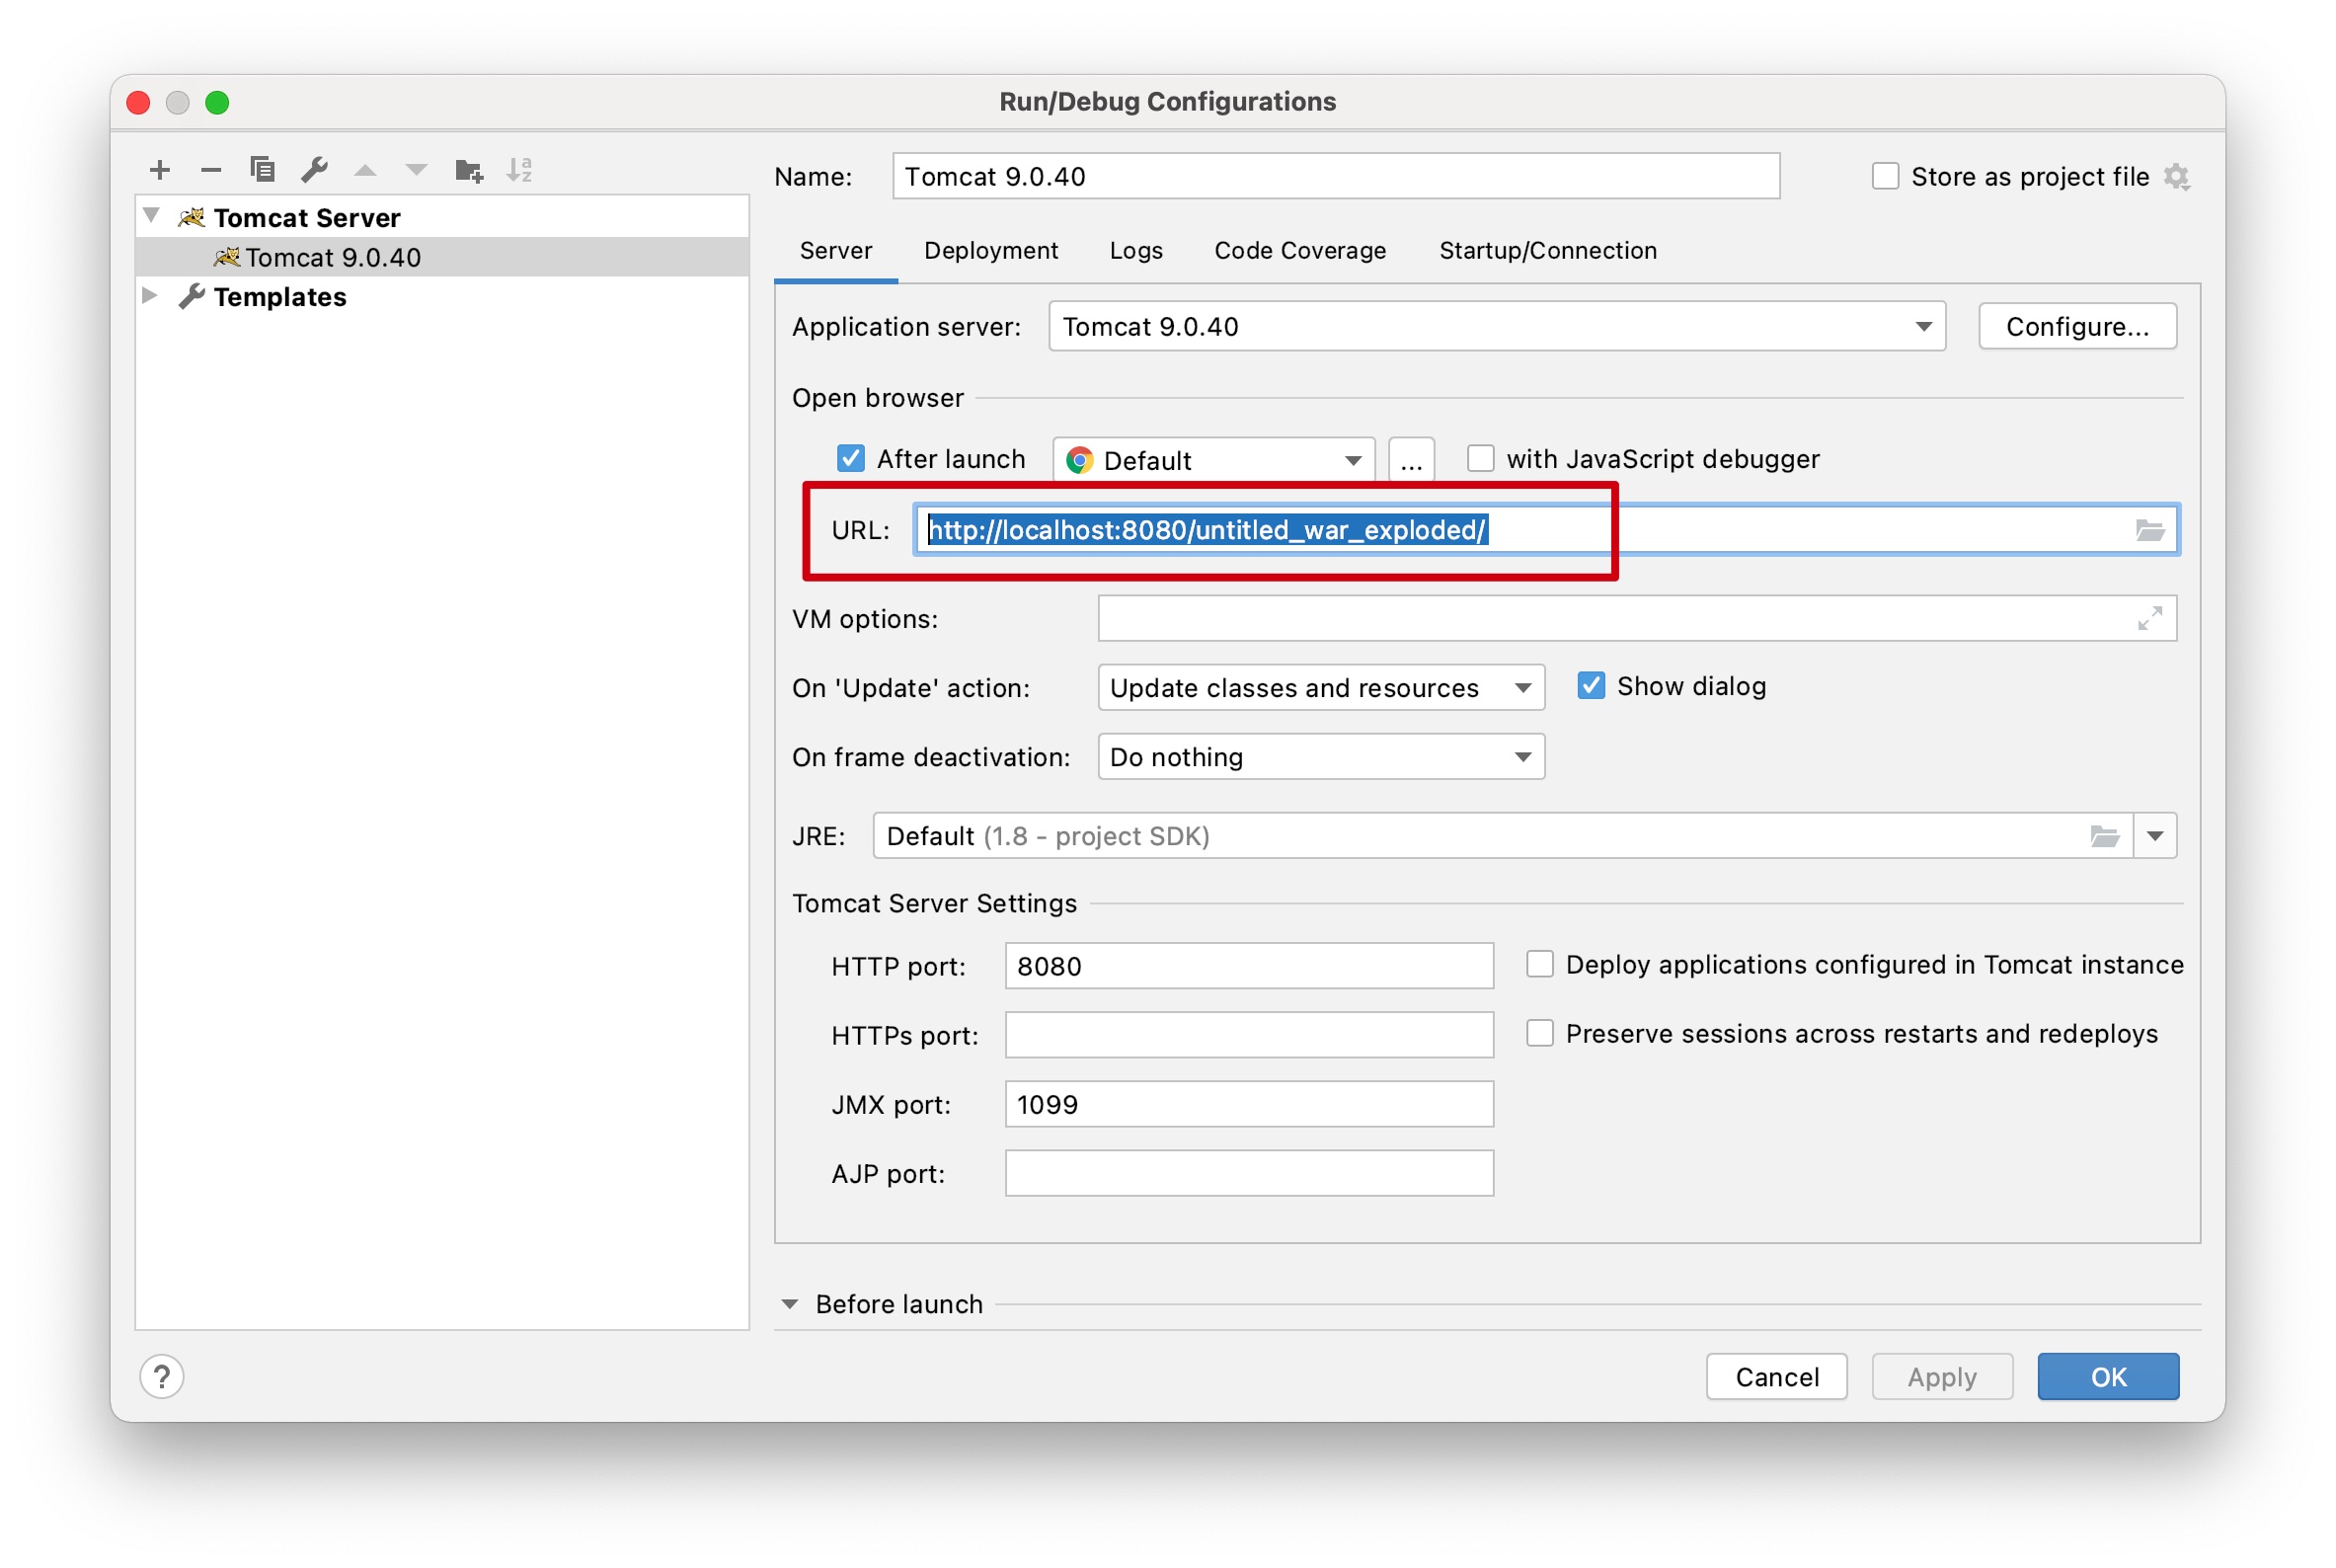Open the help question mark button

(162, 1377)
